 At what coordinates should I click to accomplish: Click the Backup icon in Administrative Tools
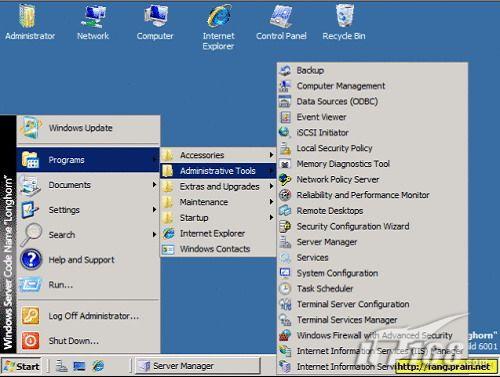(285, 71)
